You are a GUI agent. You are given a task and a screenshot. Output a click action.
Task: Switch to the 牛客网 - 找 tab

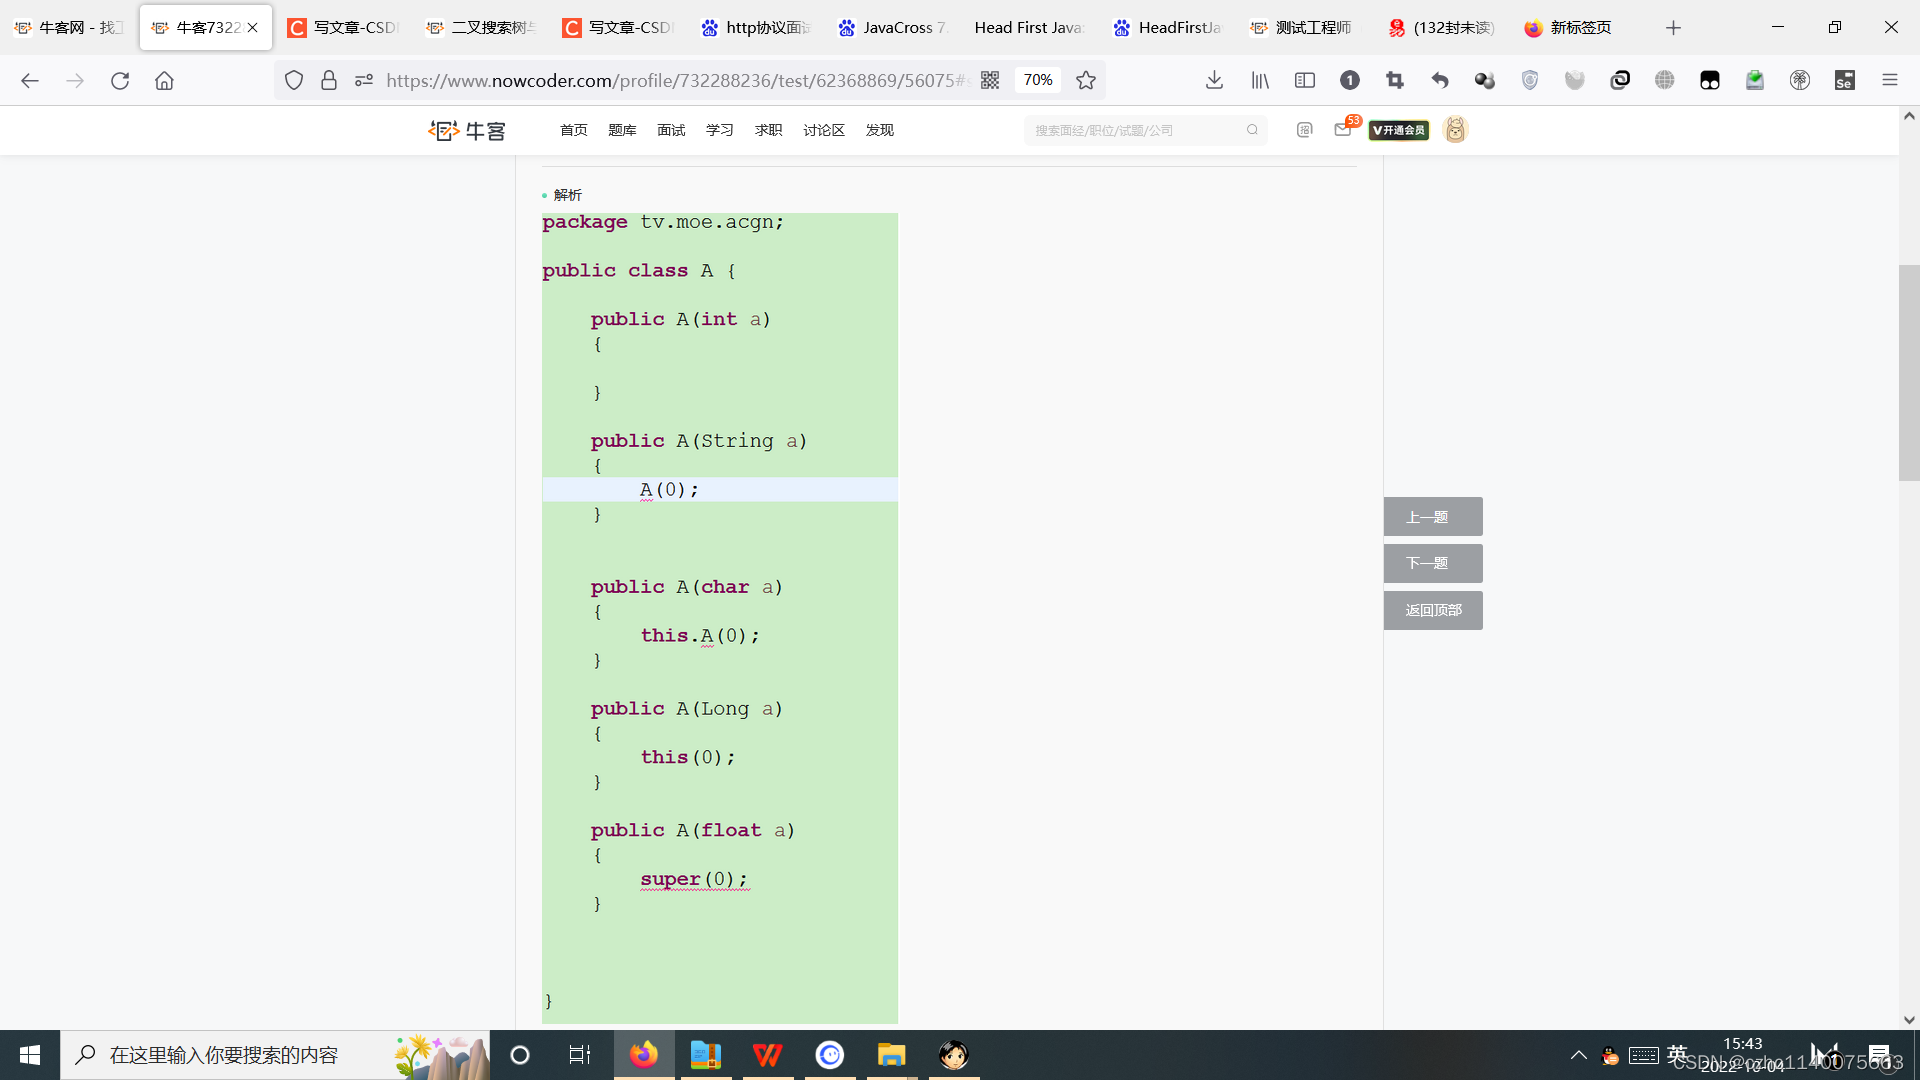click(x=69, y=27)
